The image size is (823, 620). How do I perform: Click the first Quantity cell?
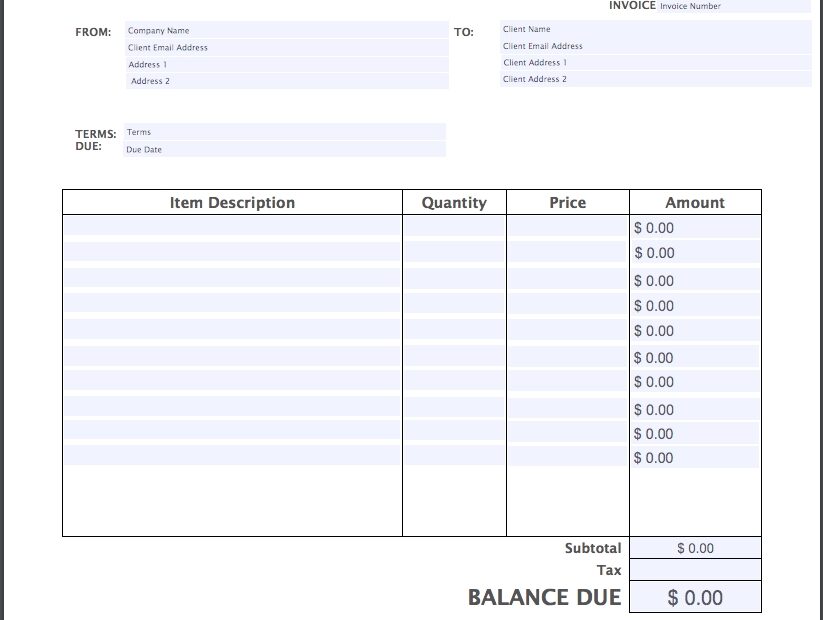pyautogui.click(x=455, y=227)
